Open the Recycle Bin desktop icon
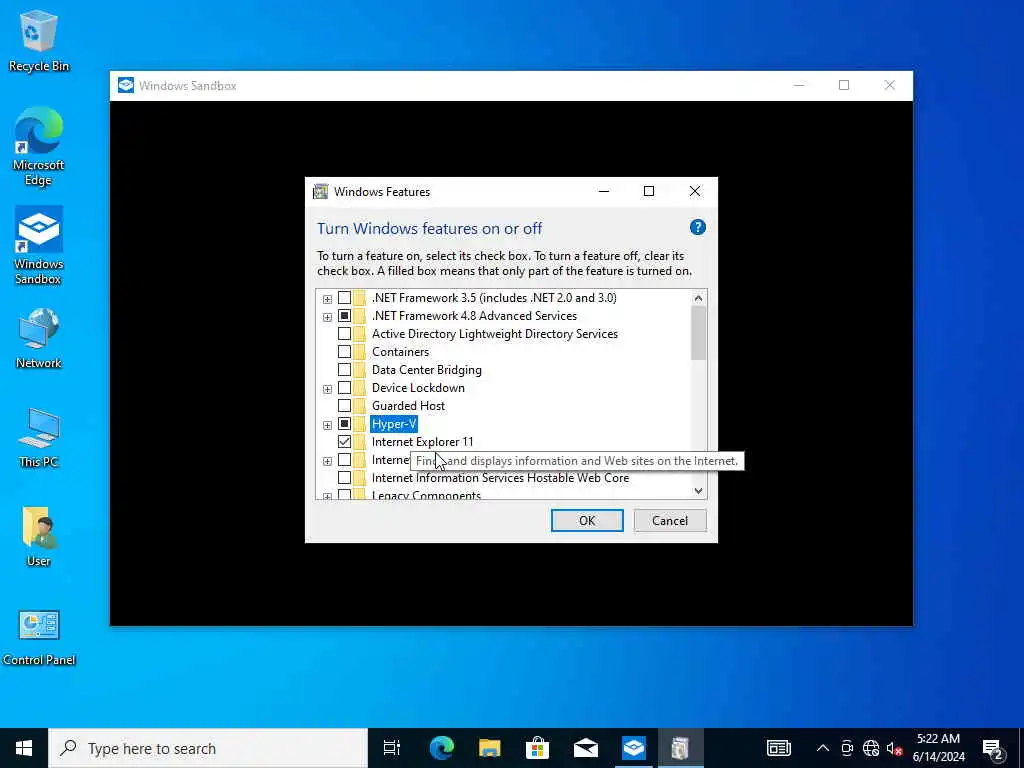 click(x=39, y=40)
